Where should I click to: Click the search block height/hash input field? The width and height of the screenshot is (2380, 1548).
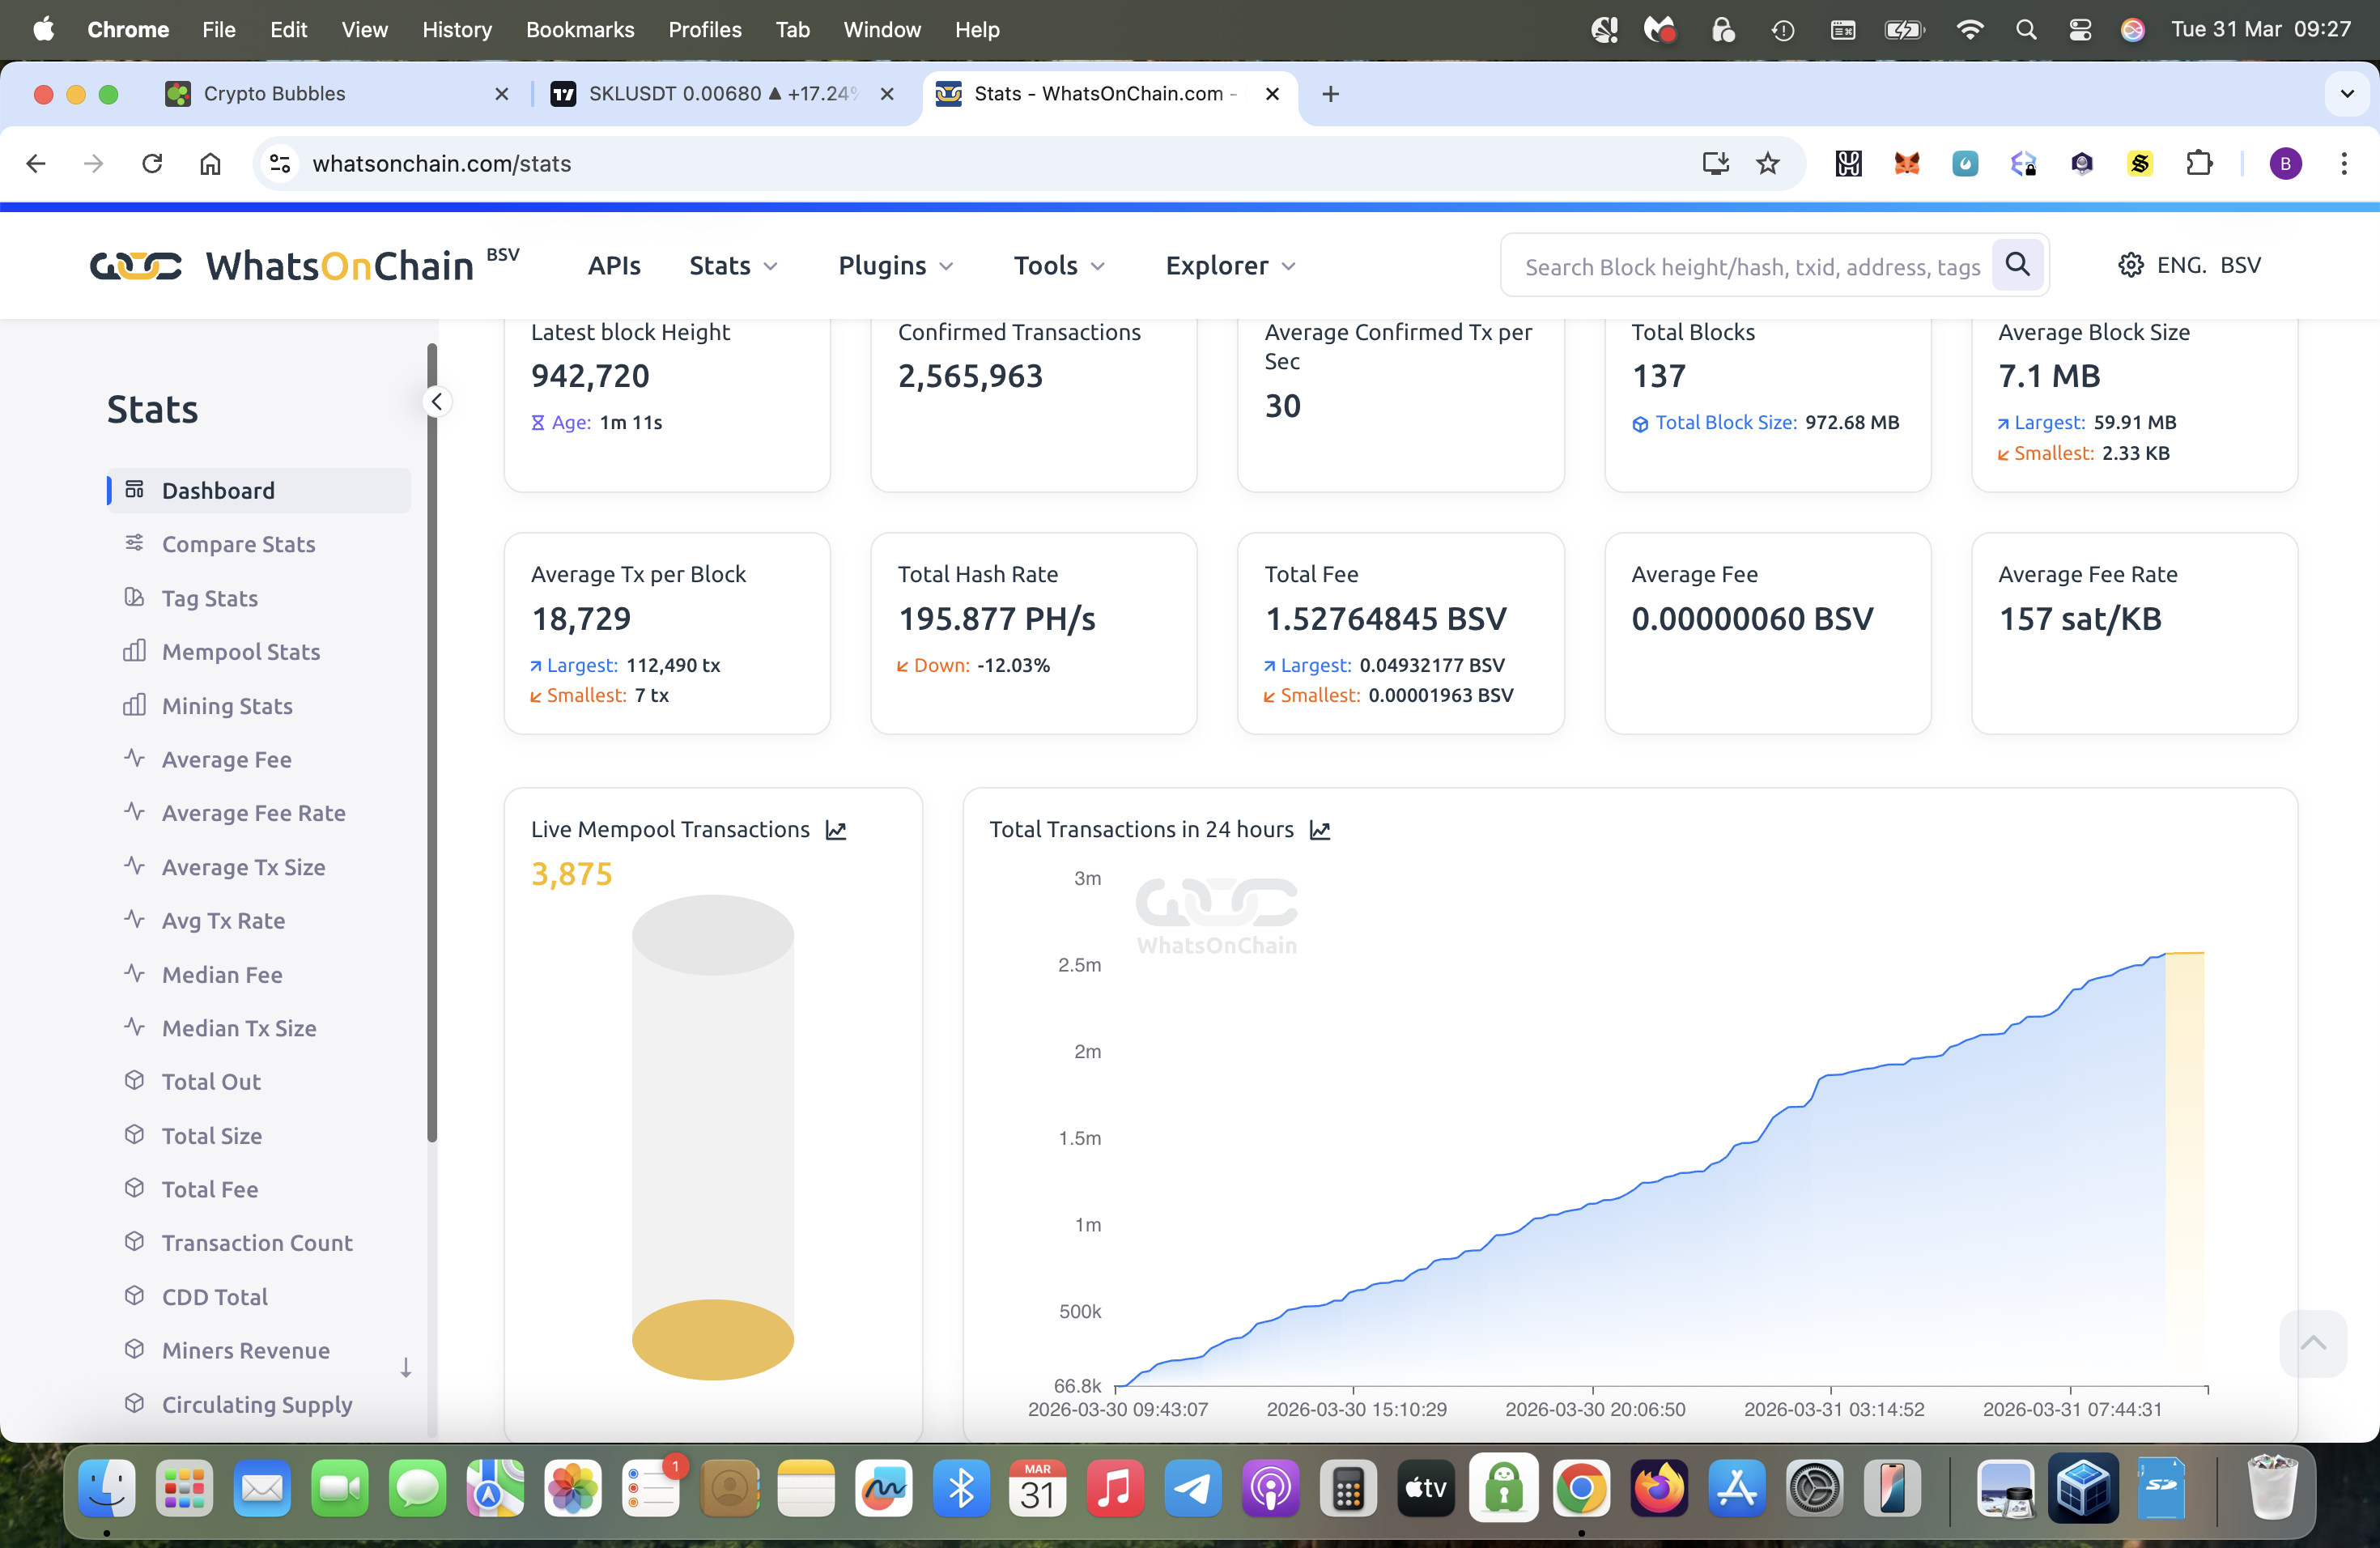(x=1751, y=266)
